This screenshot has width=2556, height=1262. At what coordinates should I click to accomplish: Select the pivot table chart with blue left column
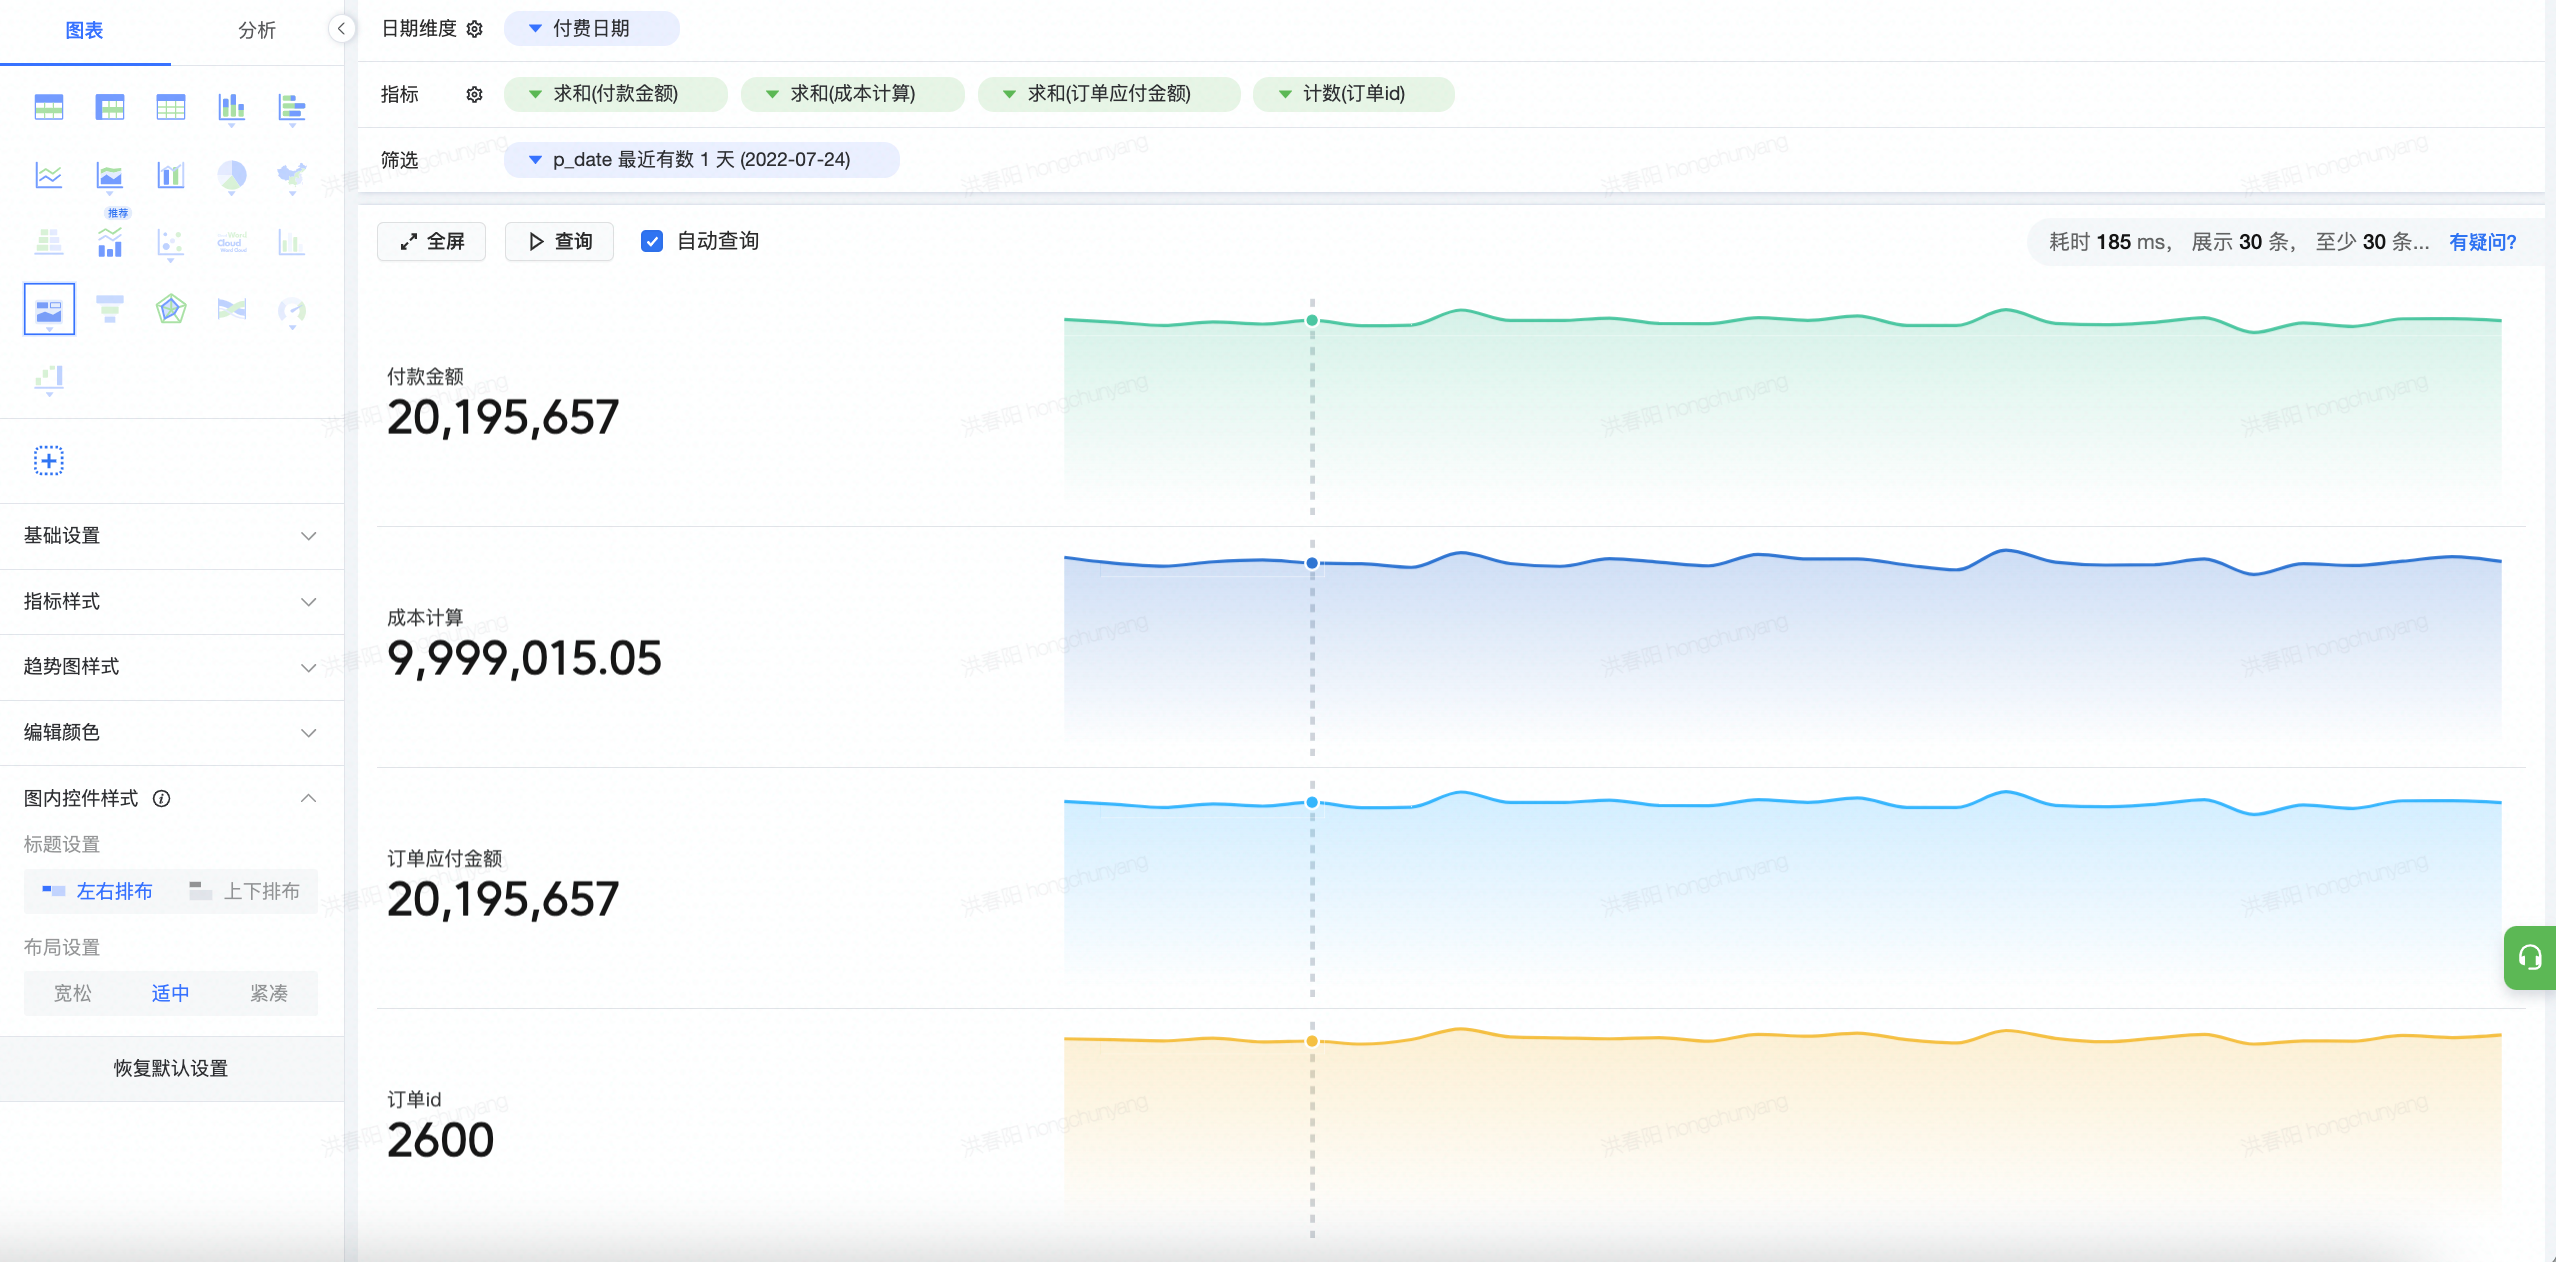pos(110,107)
